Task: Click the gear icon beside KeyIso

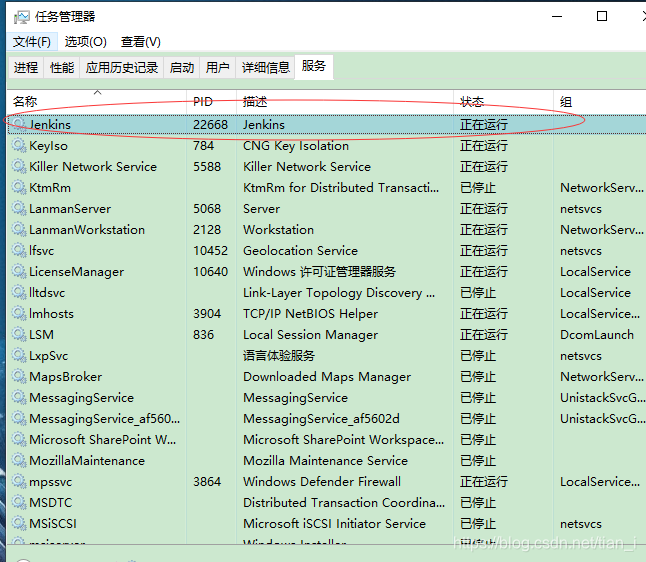Action: 19,145
